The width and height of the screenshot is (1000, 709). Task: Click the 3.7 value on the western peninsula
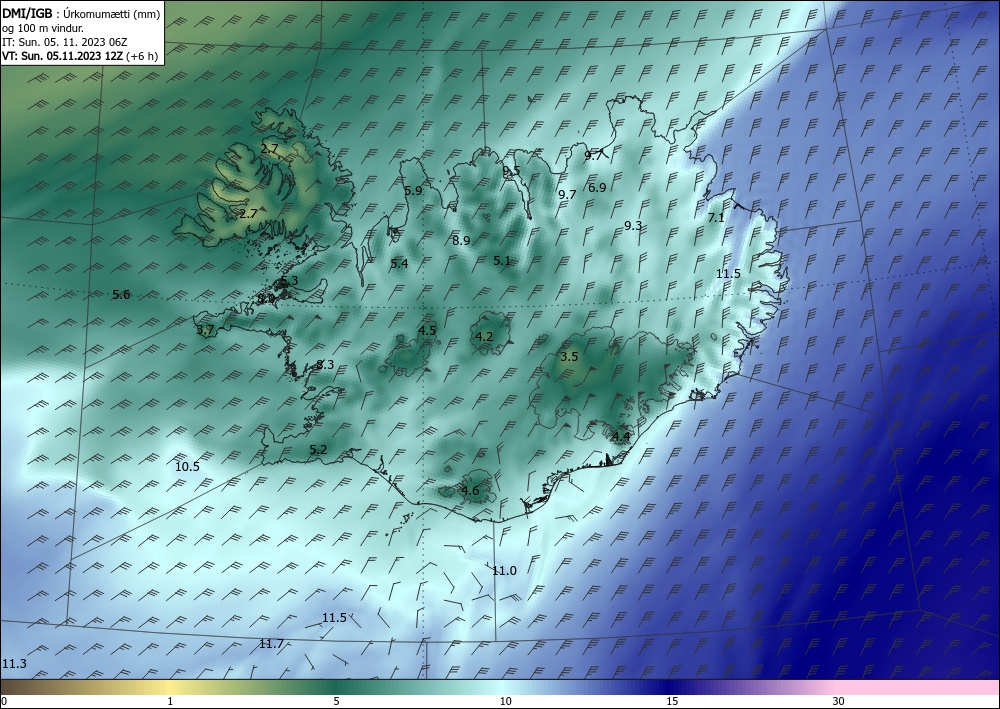(x=205, y=330)
